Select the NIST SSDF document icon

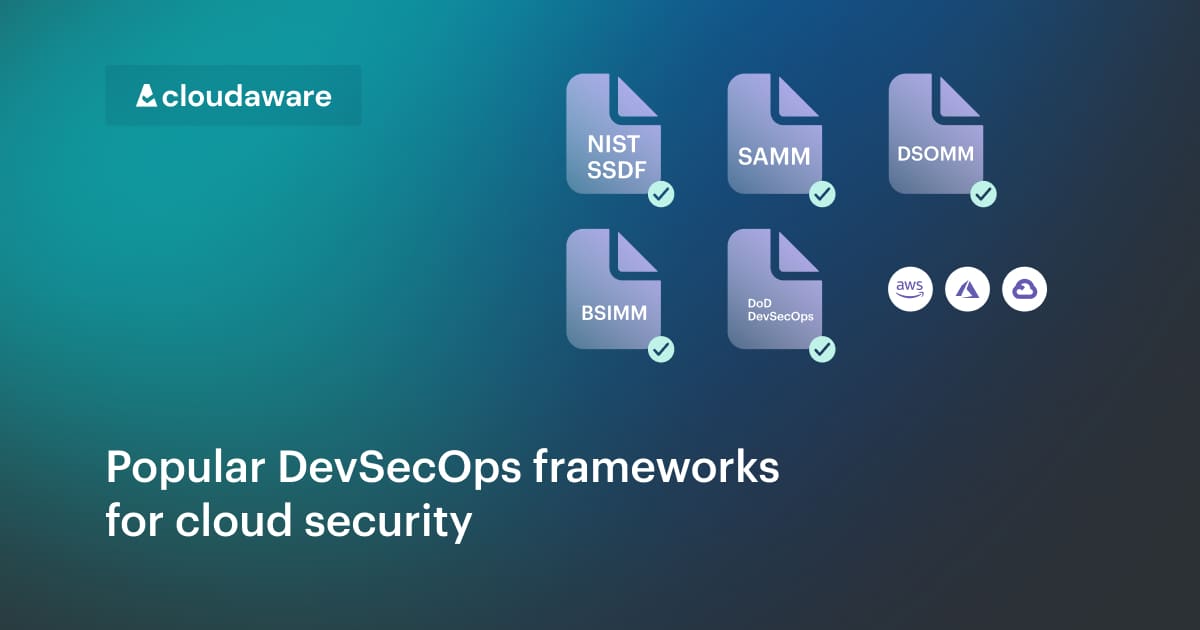coord(614,134)
